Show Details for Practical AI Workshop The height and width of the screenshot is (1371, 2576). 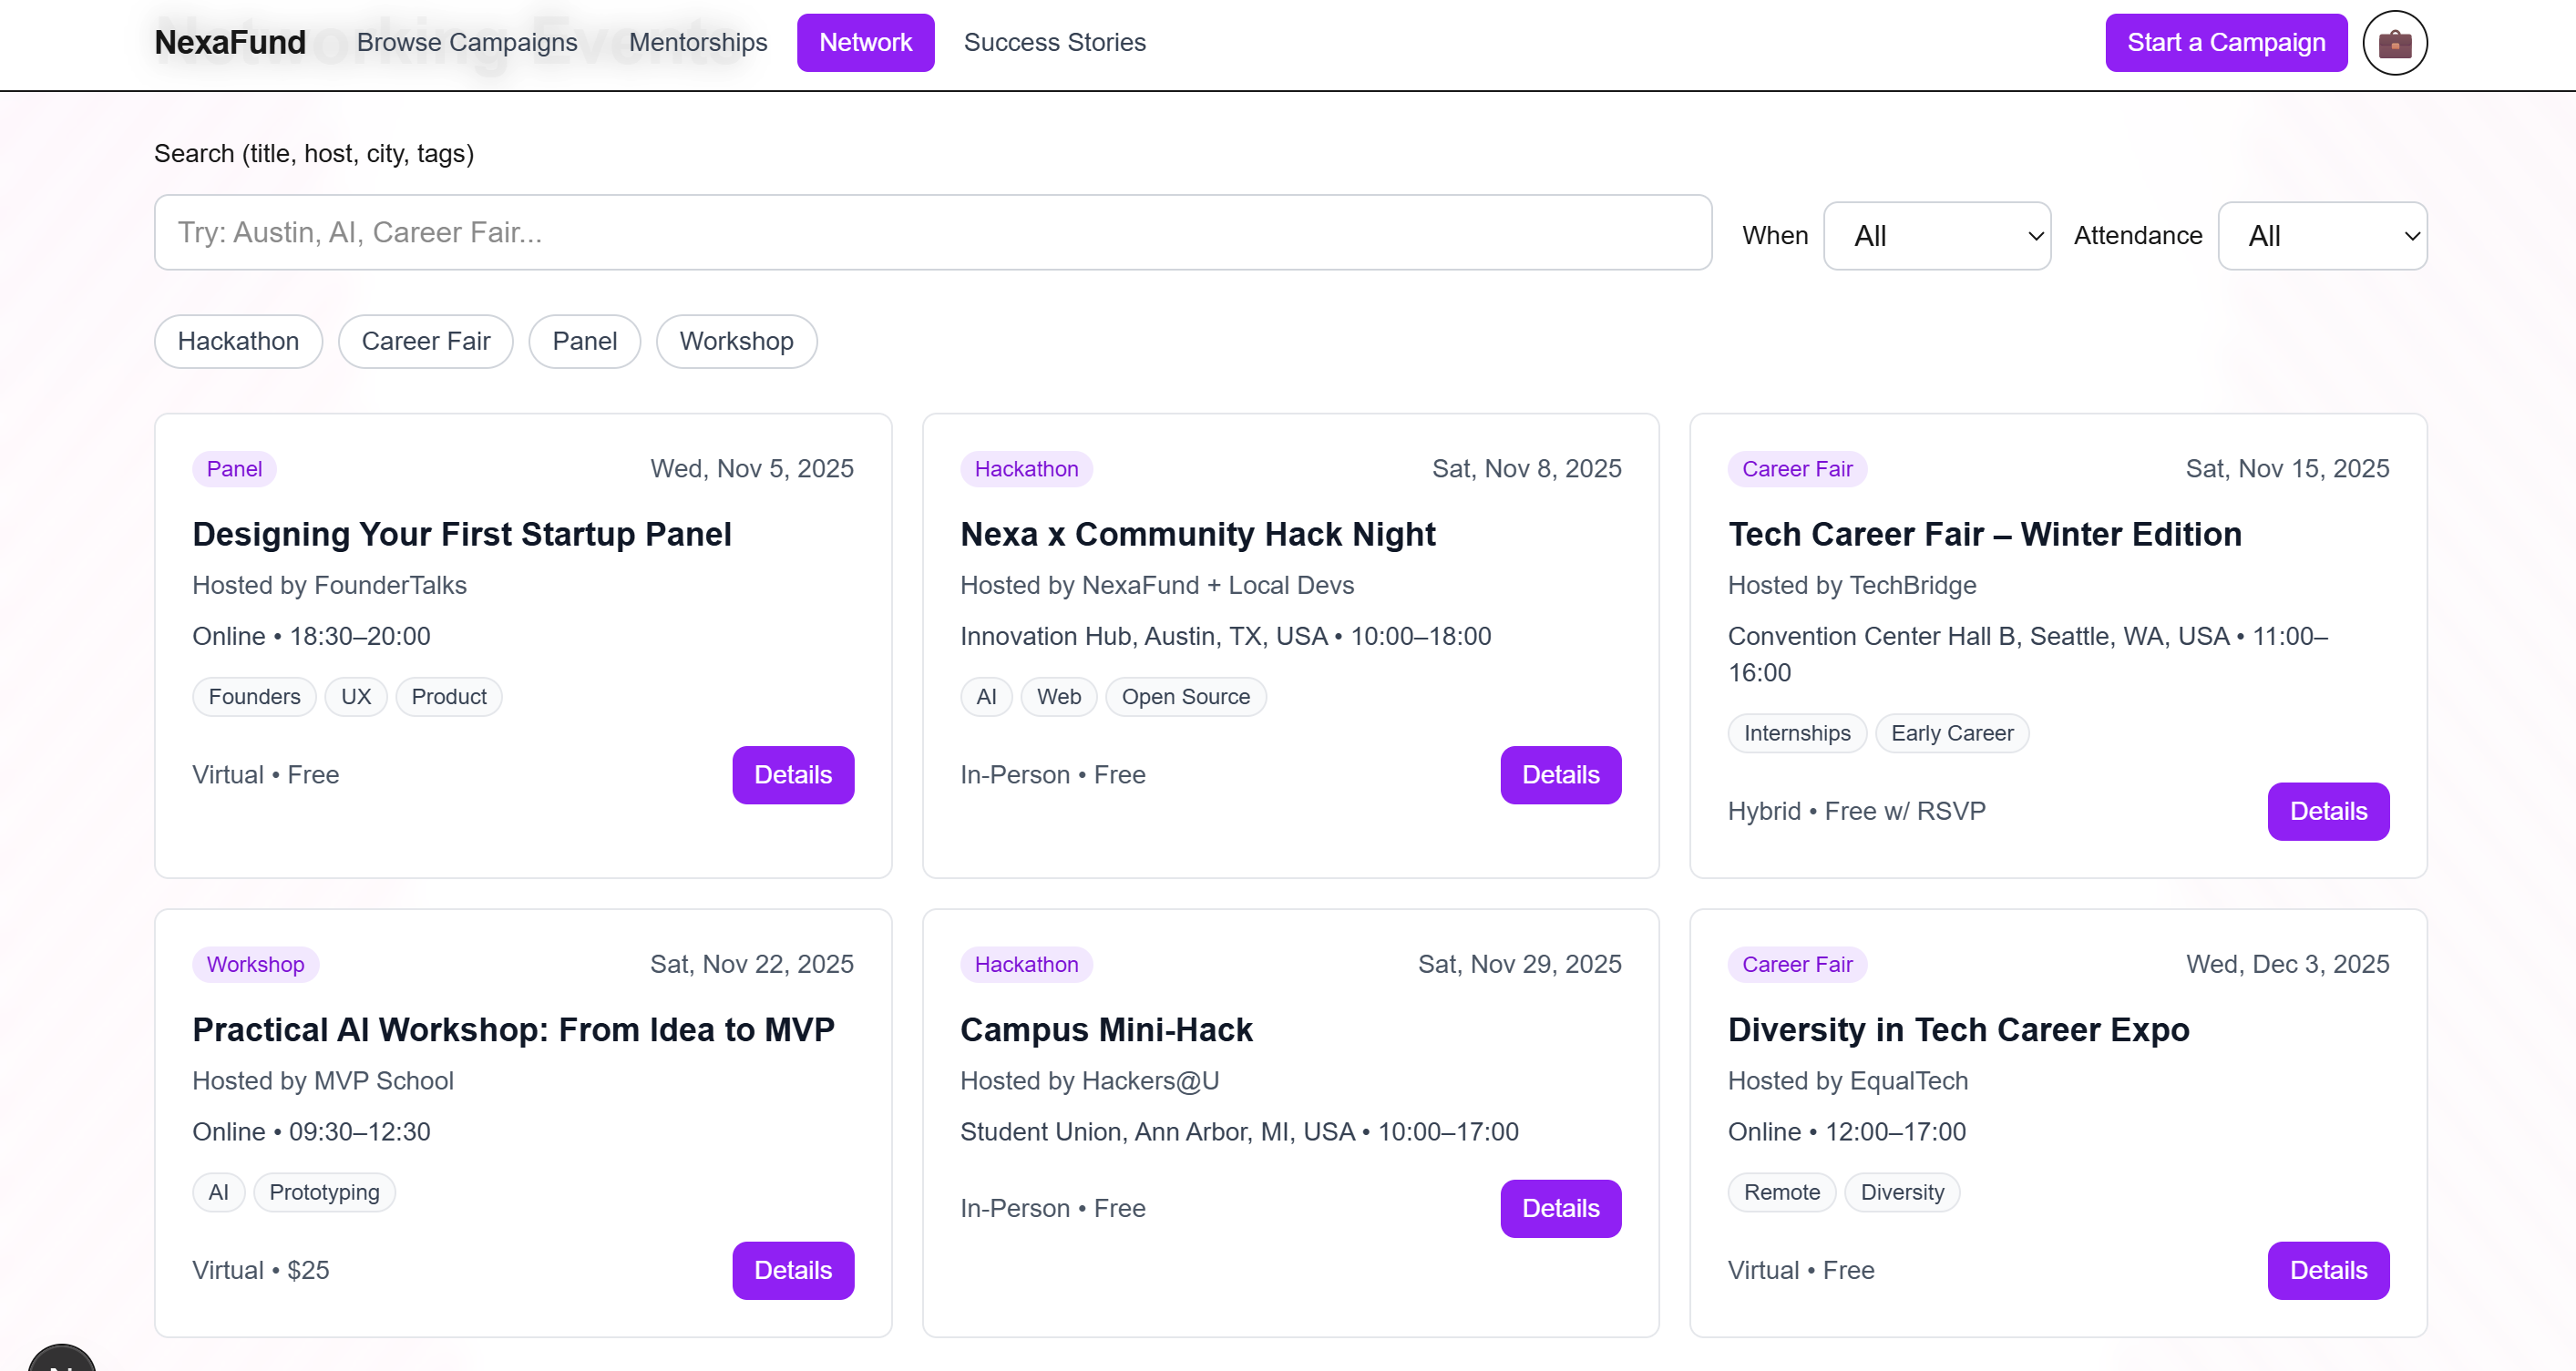pyautogui.click(x=792, y=1270)
